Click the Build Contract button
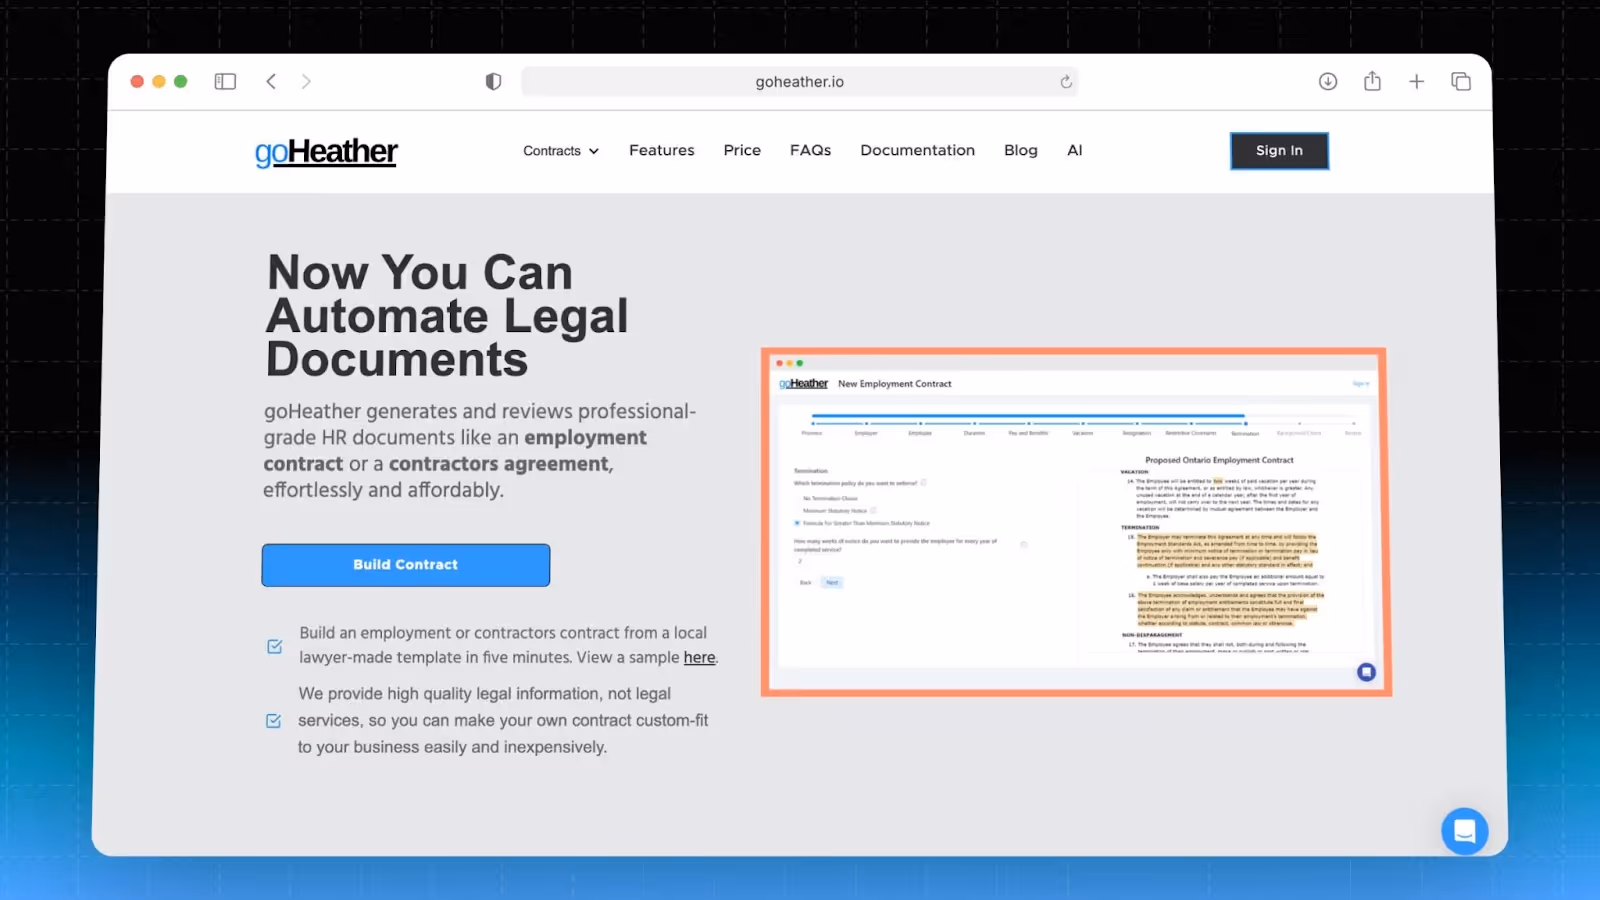Viewport: 1600px width, 900px height. coord(406,565)
